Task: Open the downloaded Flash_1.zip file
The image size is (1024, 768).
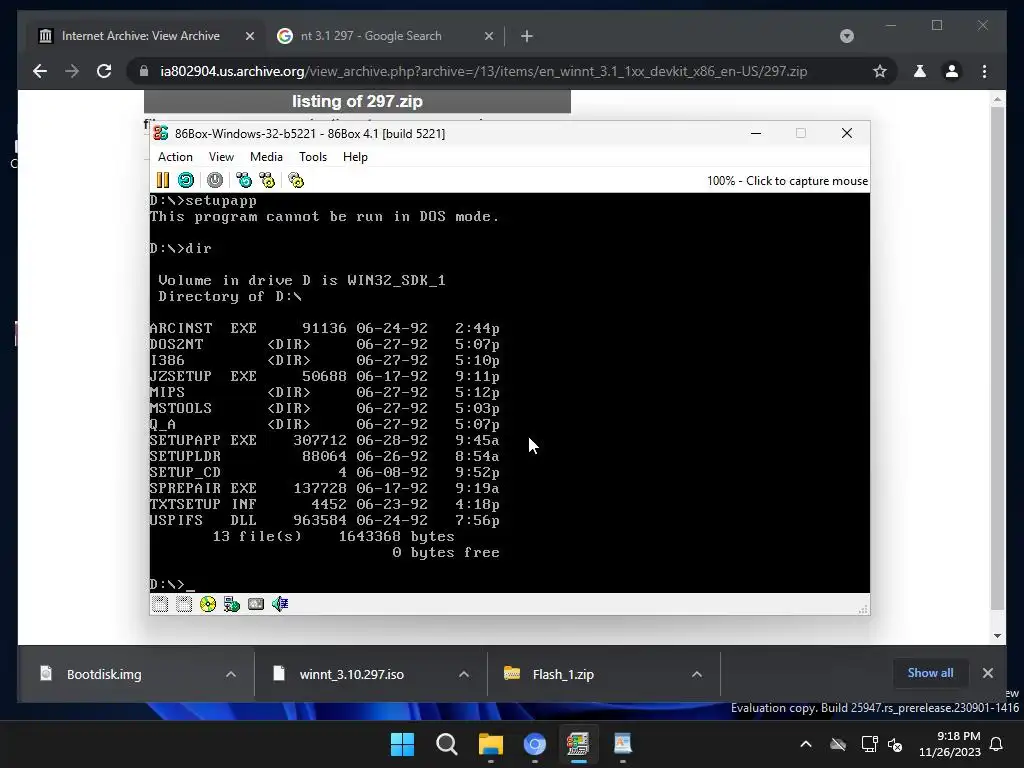Action: (562, 674)
